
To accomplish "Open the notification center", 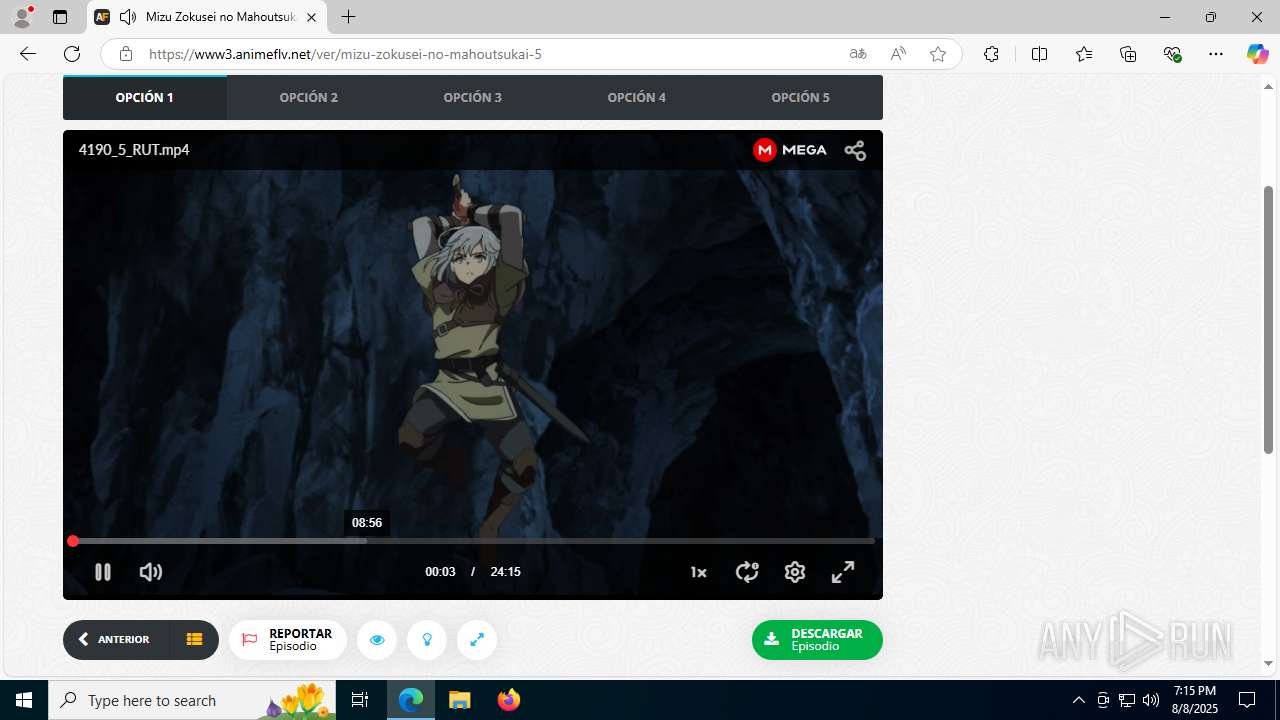I will pyautogui.click(x=1247, y=700).
